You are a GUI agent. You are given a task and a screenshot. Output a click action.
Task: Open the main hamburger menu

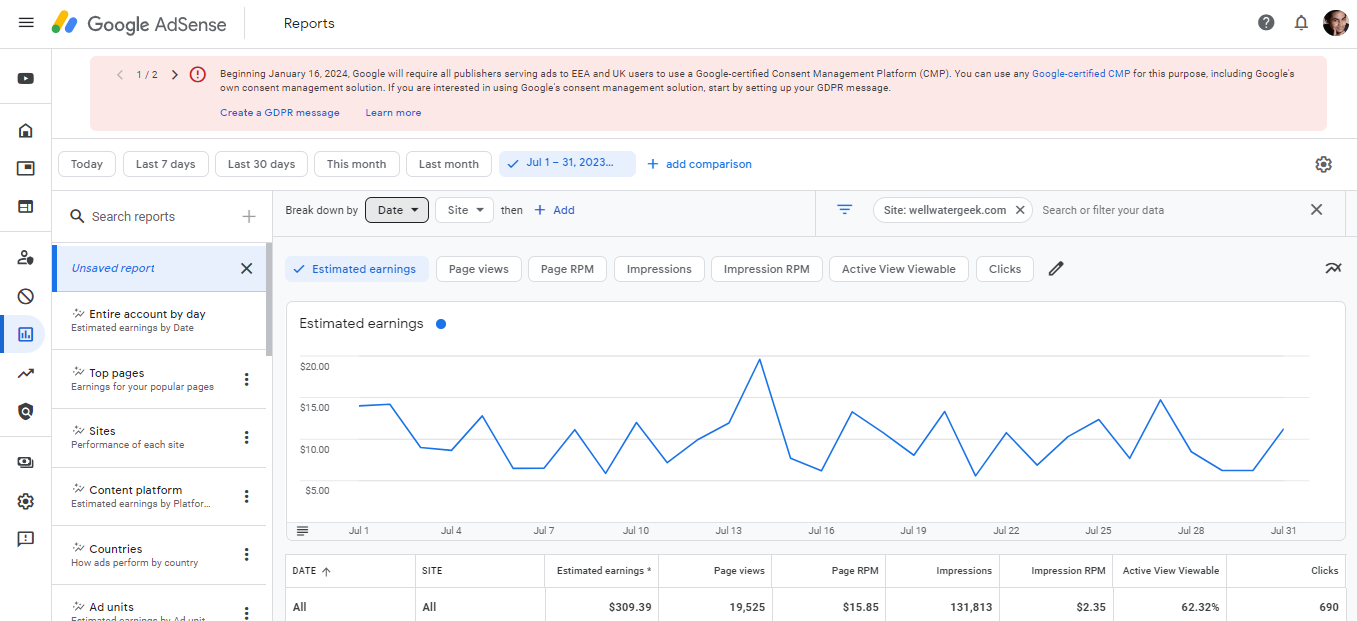[x=26, y=23]
